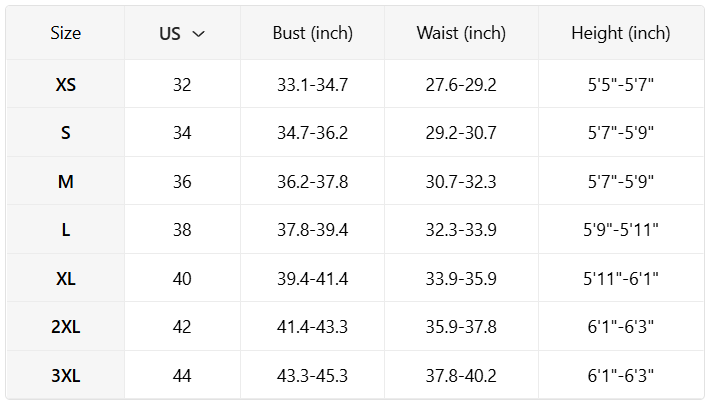Click the Size column header
The width and height of the screenshot is (711, 405).
[66, 33]
